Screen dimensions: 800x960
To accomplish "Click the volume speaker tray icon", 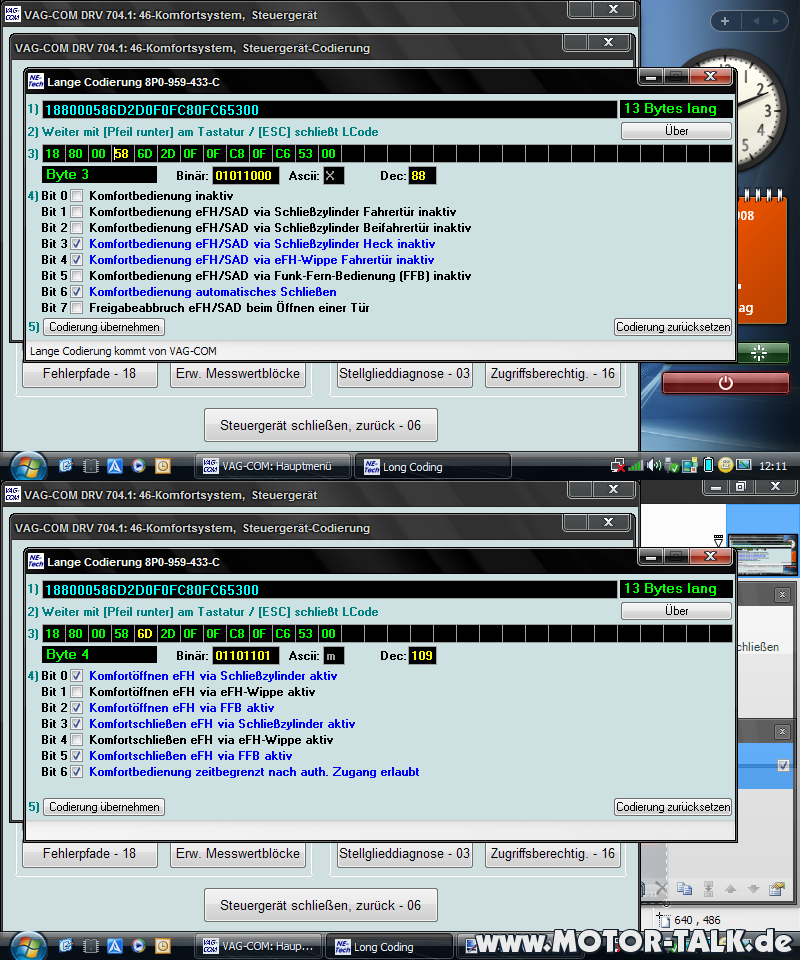I will click(x=654, y=465).
